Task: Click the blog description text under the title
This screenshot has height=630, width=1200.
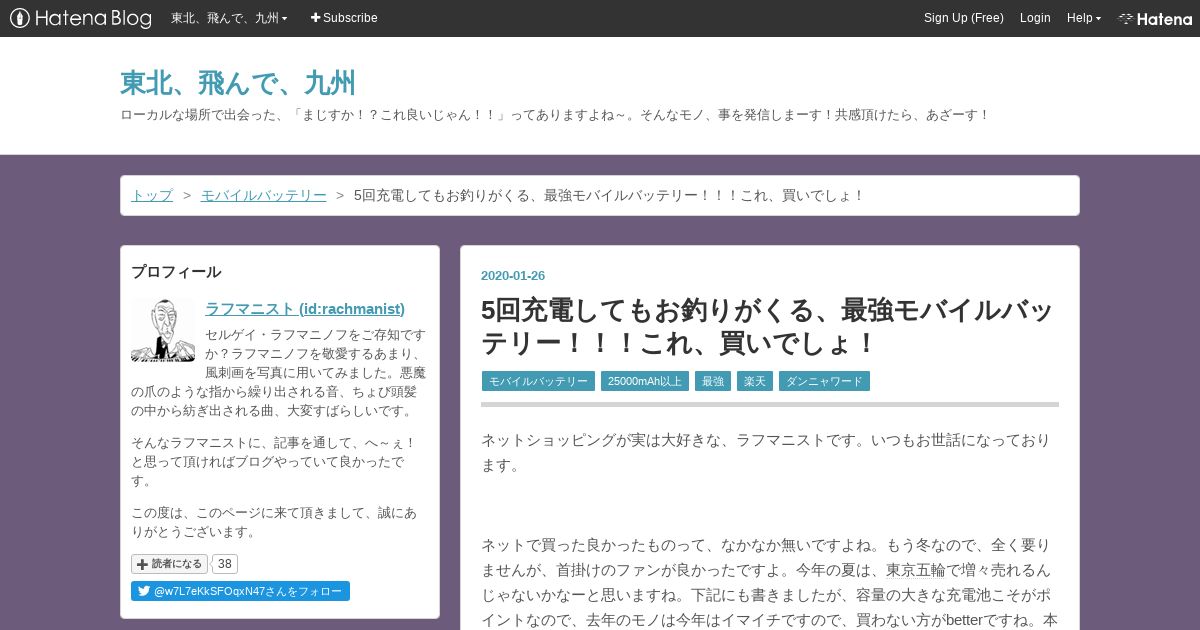Action: click(554, 115)
